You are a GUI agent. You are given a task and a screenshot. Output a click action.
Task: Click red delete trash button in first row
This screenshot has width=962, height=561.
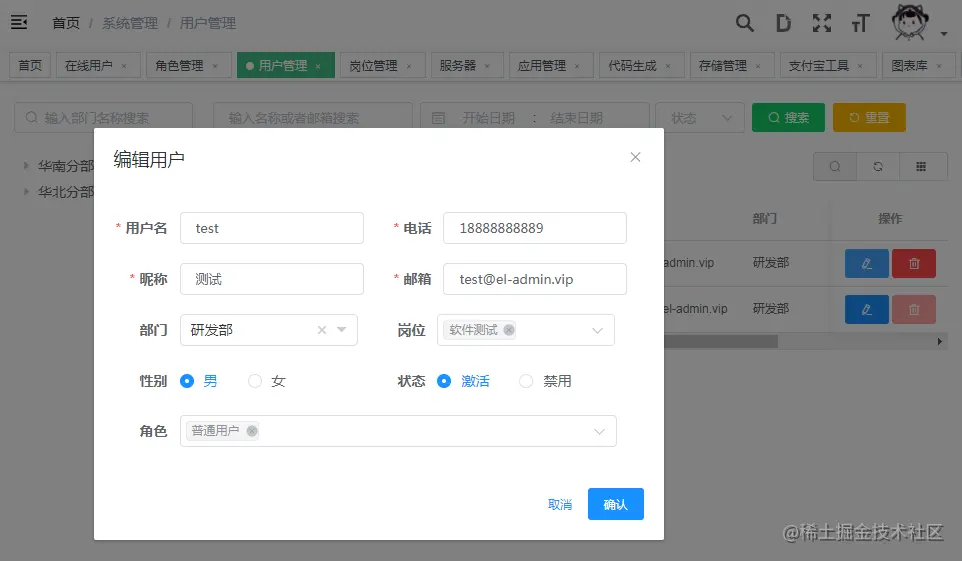point(914,263)
